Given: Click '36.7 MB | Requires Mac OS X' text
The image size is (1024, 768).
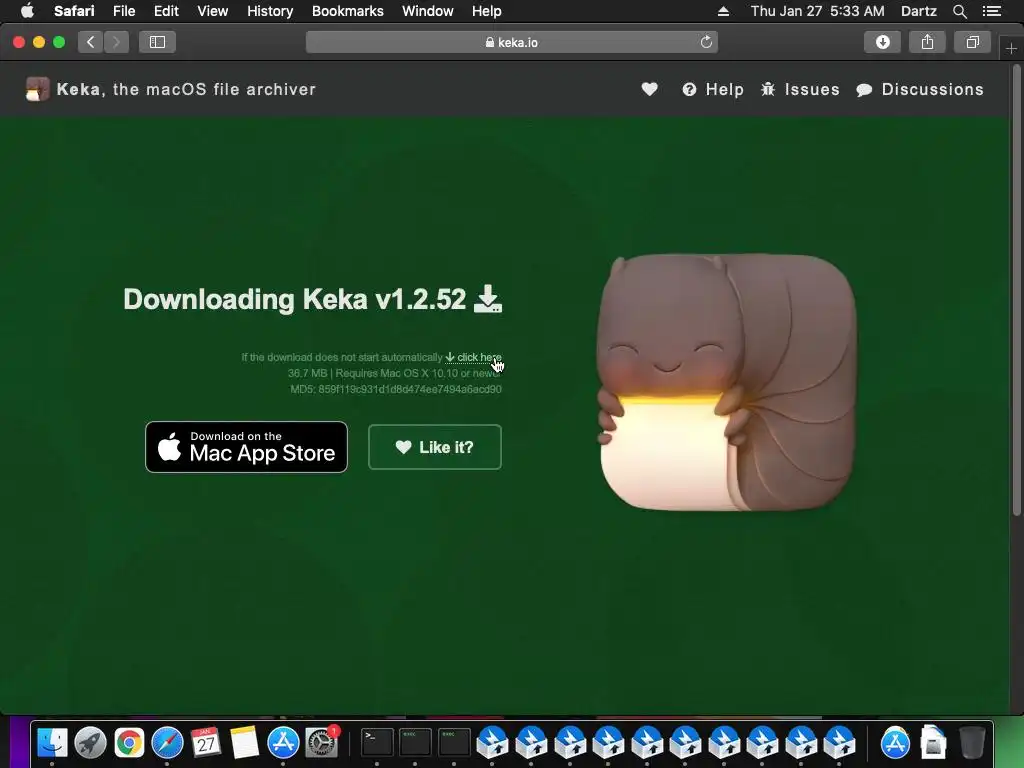Looking at the screenshot, I should pos(395,374).
